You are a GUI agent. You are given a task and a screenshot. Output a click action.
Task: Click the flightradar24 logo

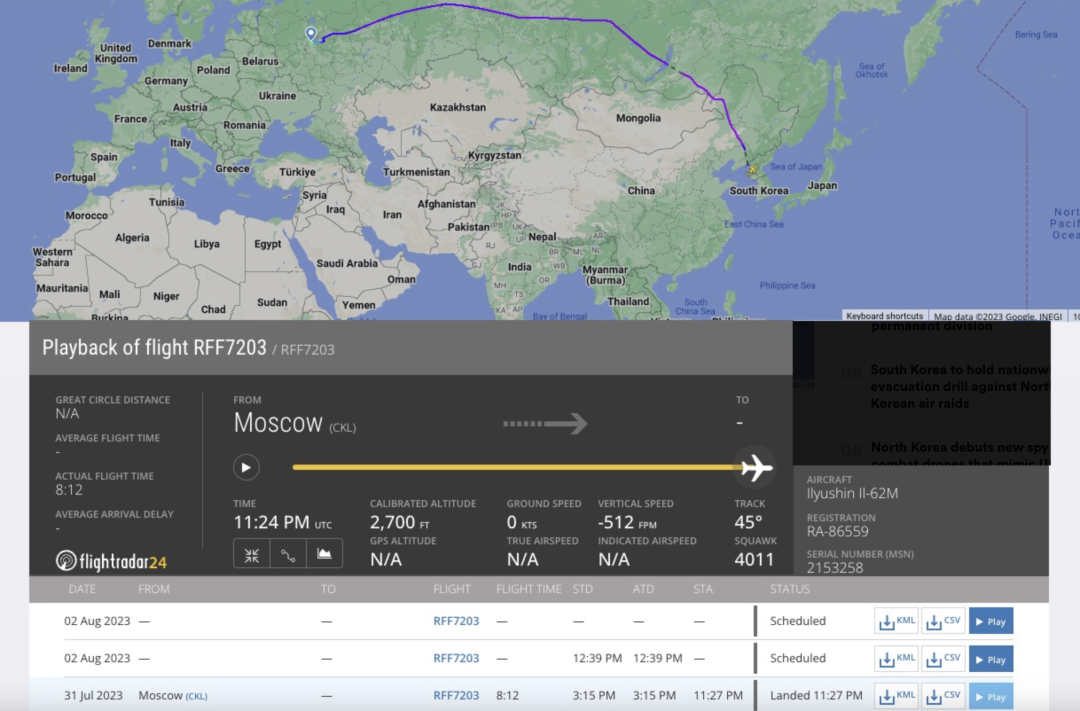[x=111, y=561]
